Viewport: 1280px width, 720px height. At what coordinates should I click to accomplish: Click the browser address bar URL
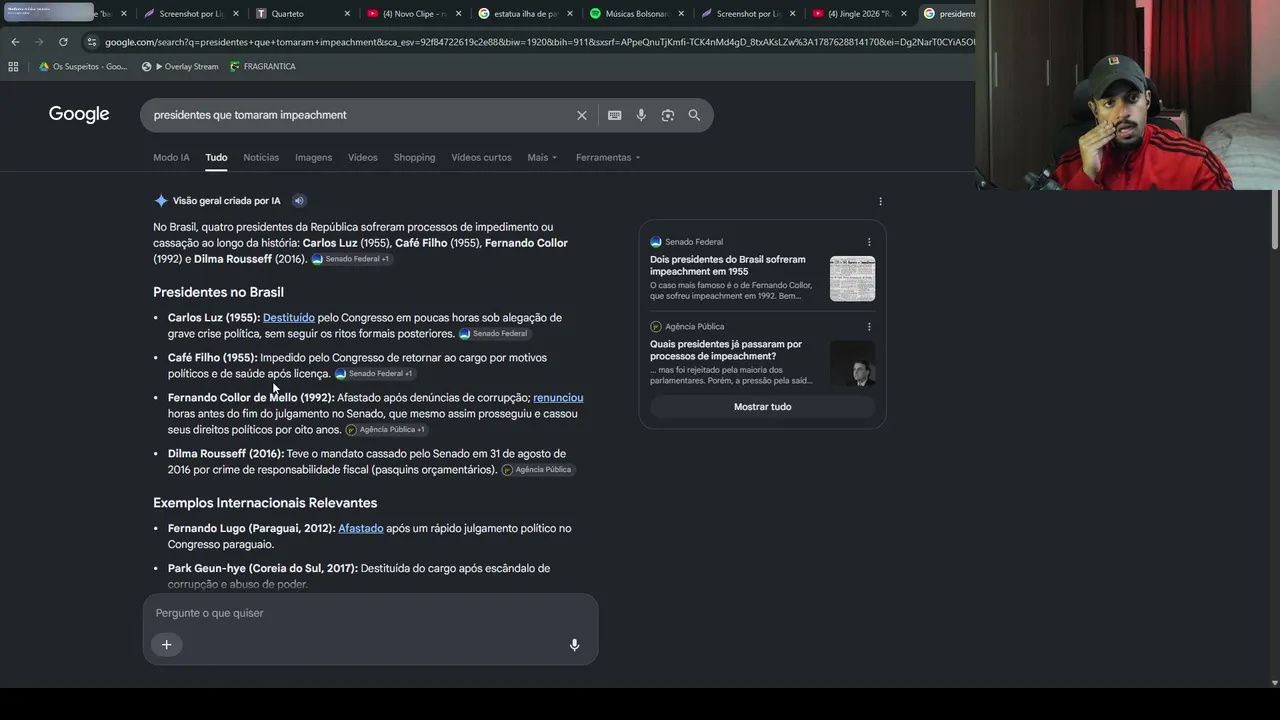pos(538,42)
